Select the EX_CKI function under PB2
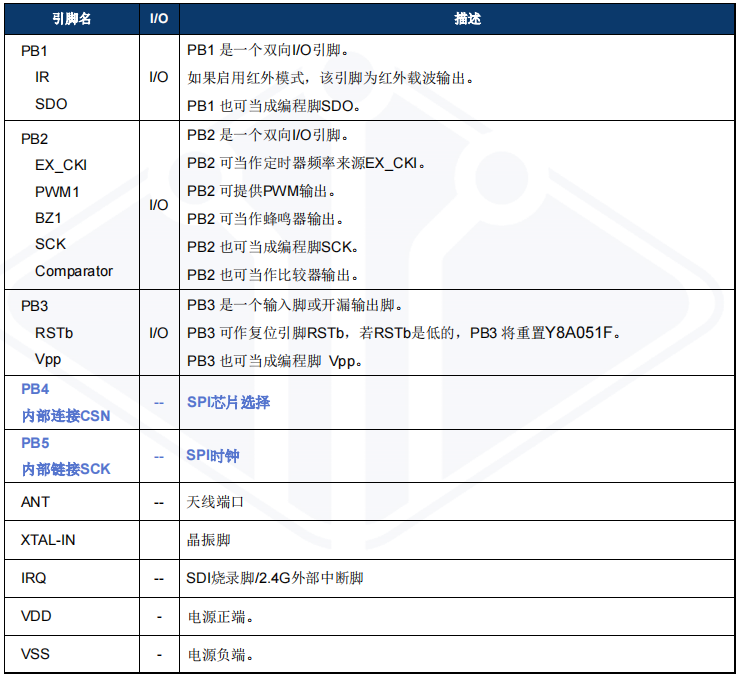 coord(61,165)
